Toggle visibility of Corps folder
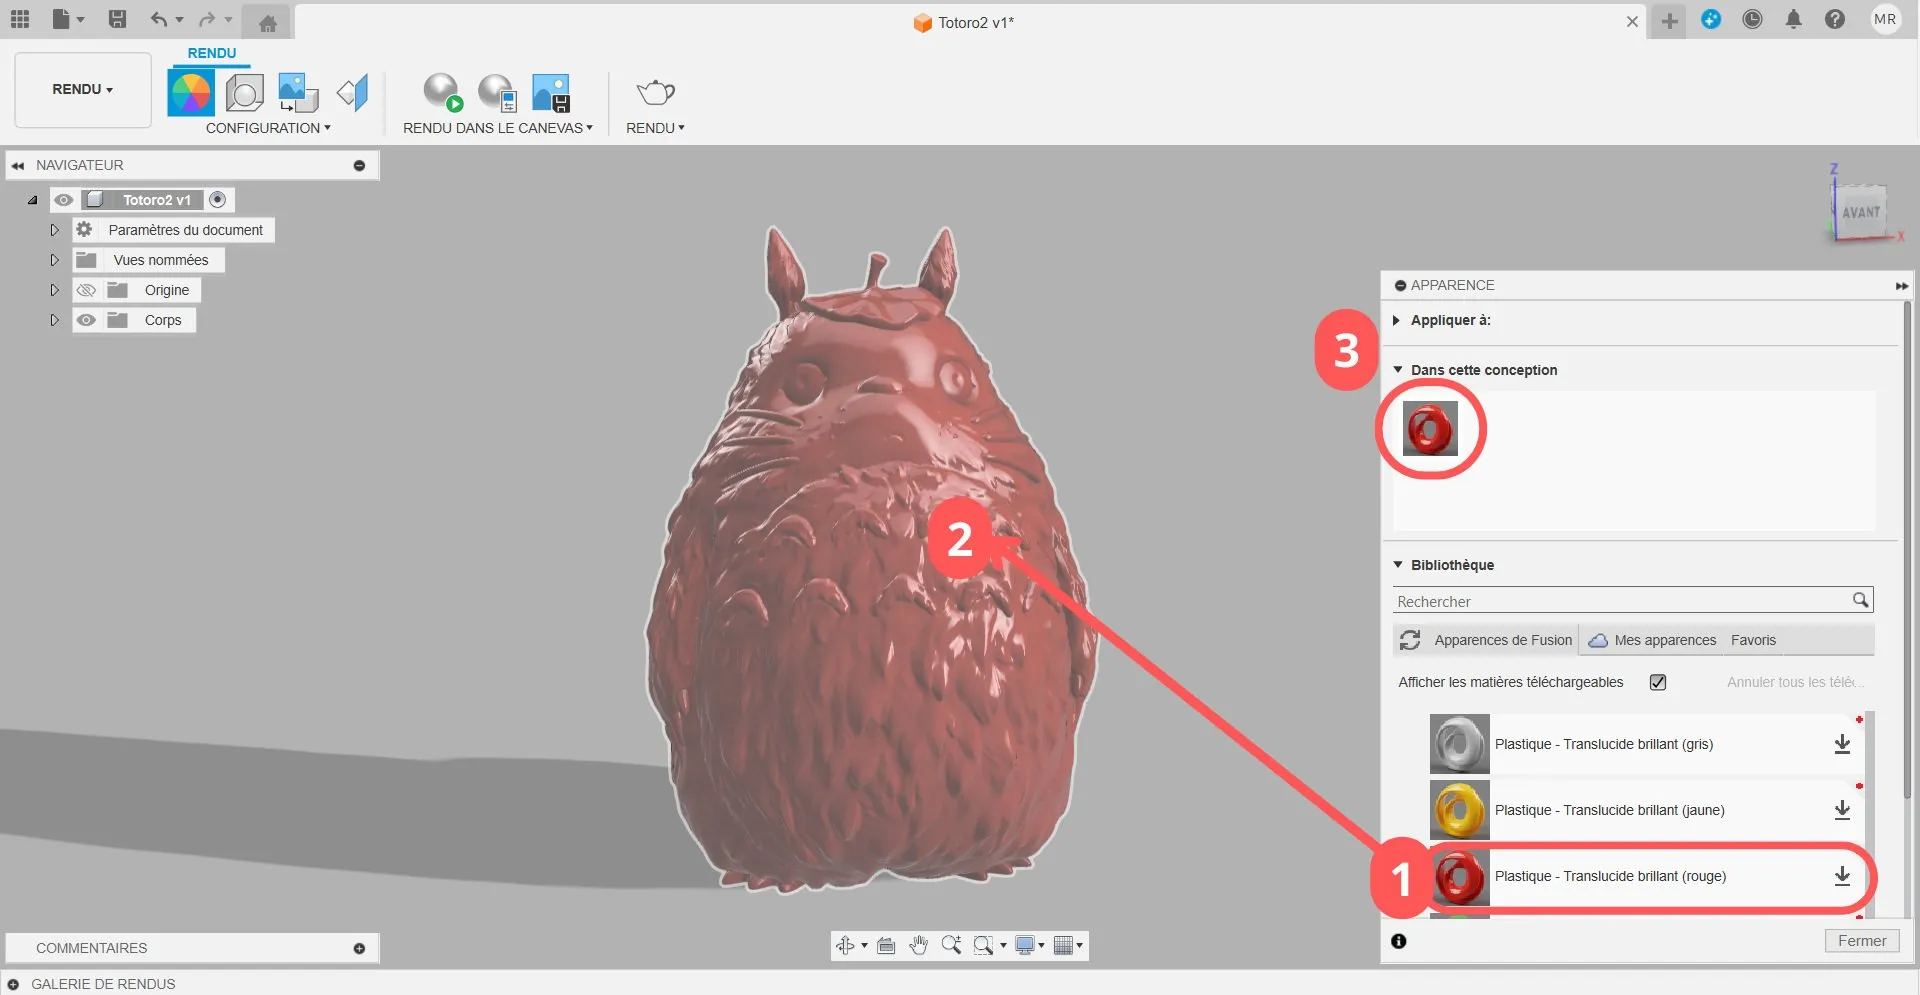The height and width of the screenshot is (995, 1920). click(x=87, y=320)
